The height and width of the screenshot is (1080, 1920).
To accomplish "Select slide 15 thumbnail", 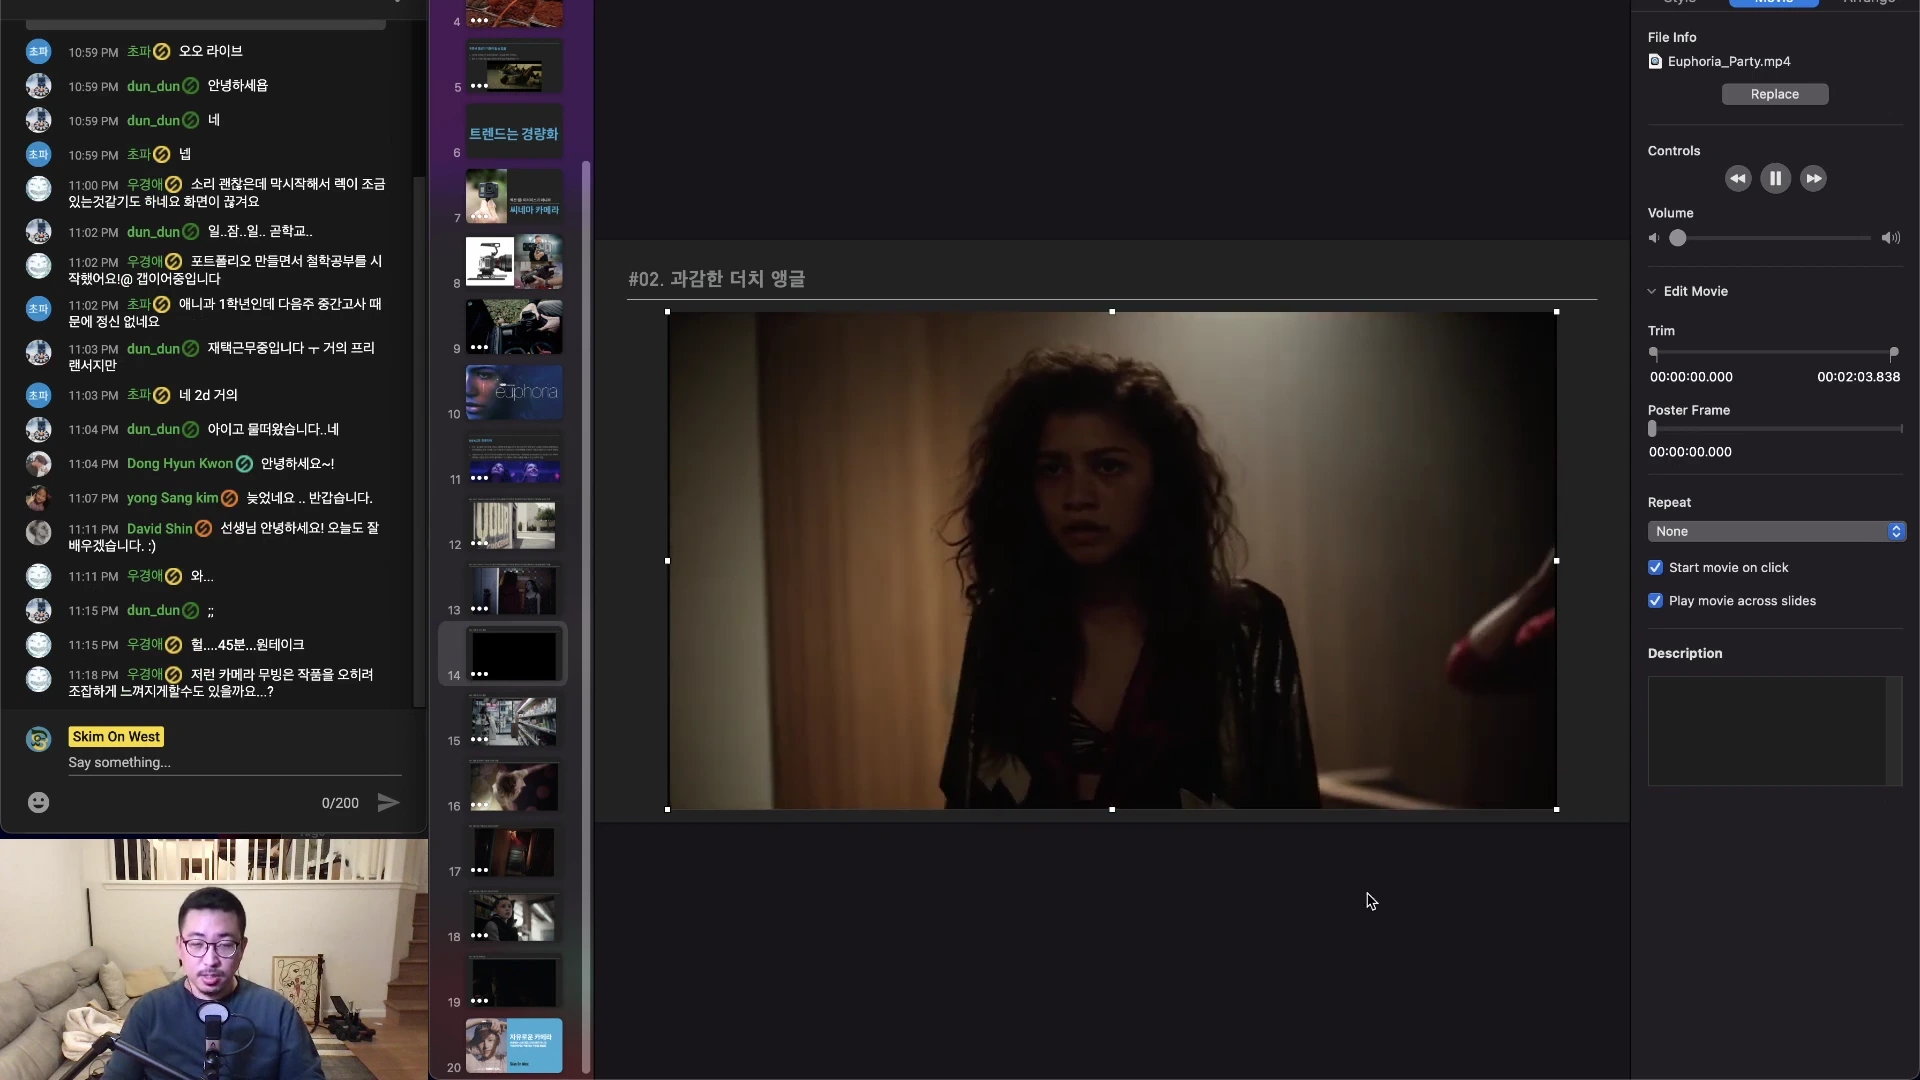I will tap(514, 720).
